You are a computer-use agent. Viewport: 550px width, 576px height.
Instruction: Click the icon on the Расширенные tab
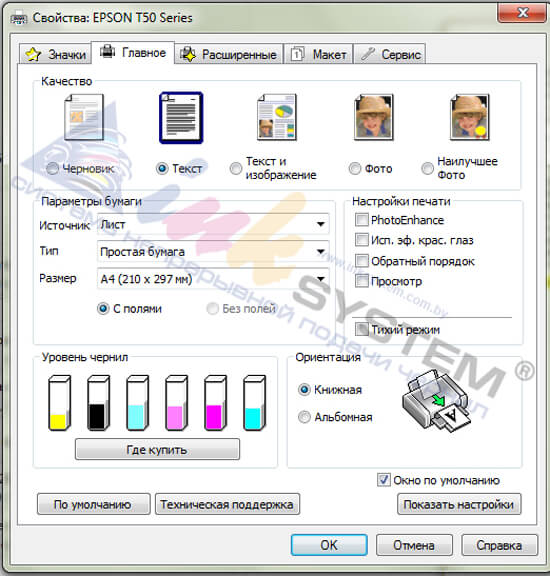click(188, 54)
